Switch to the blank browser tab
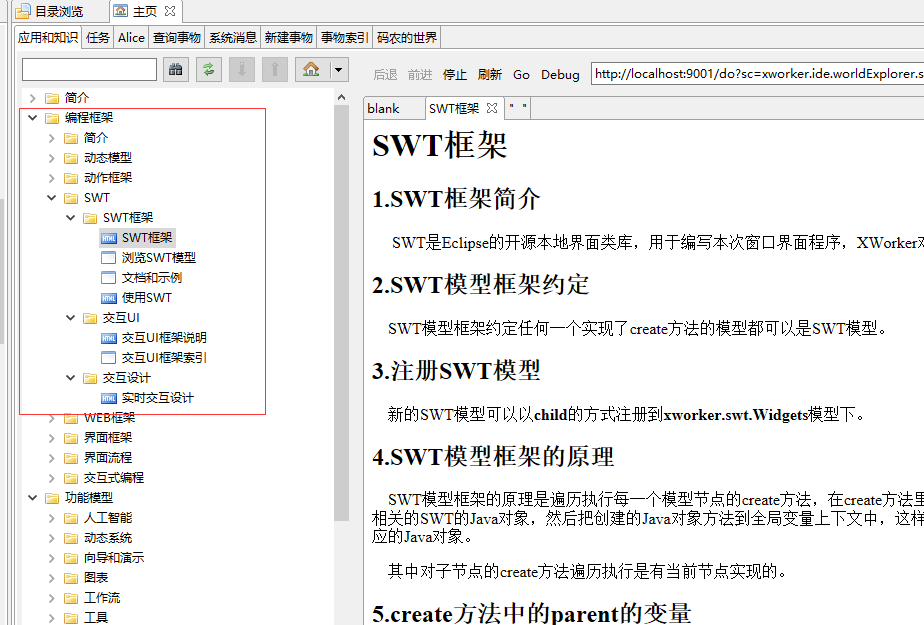This screenshot has width=924, height=625. coord(383,108)
